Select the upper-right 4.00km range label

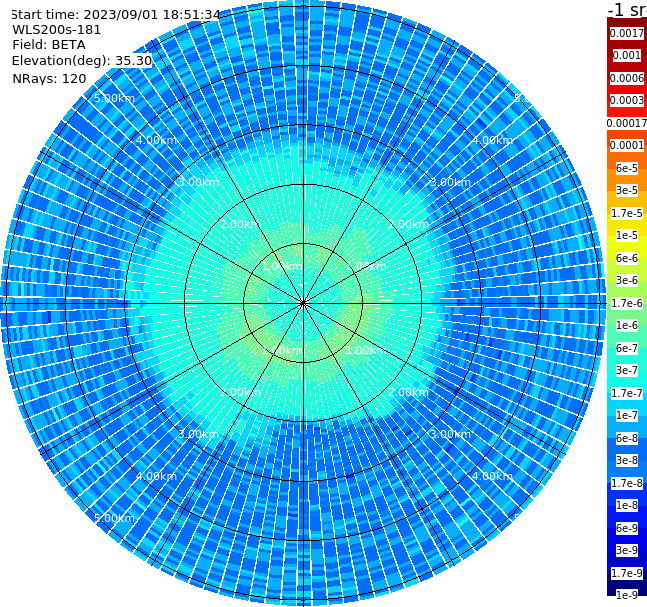coord(493,140)
